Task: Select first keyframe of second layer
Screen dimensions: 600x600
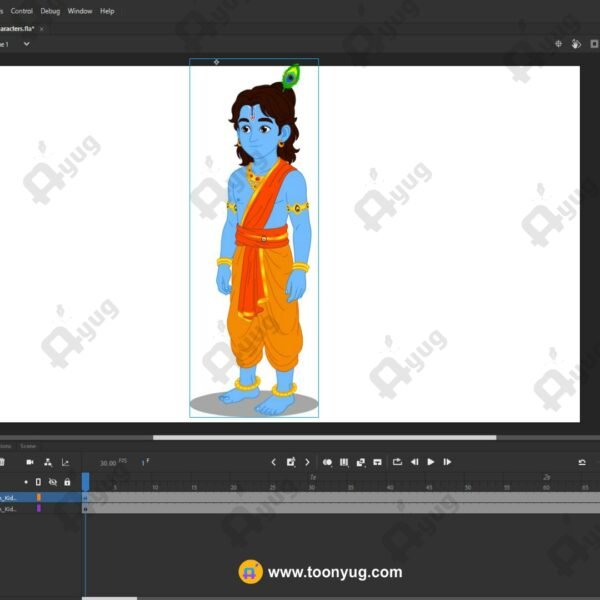Action: [x=85, y=509]
